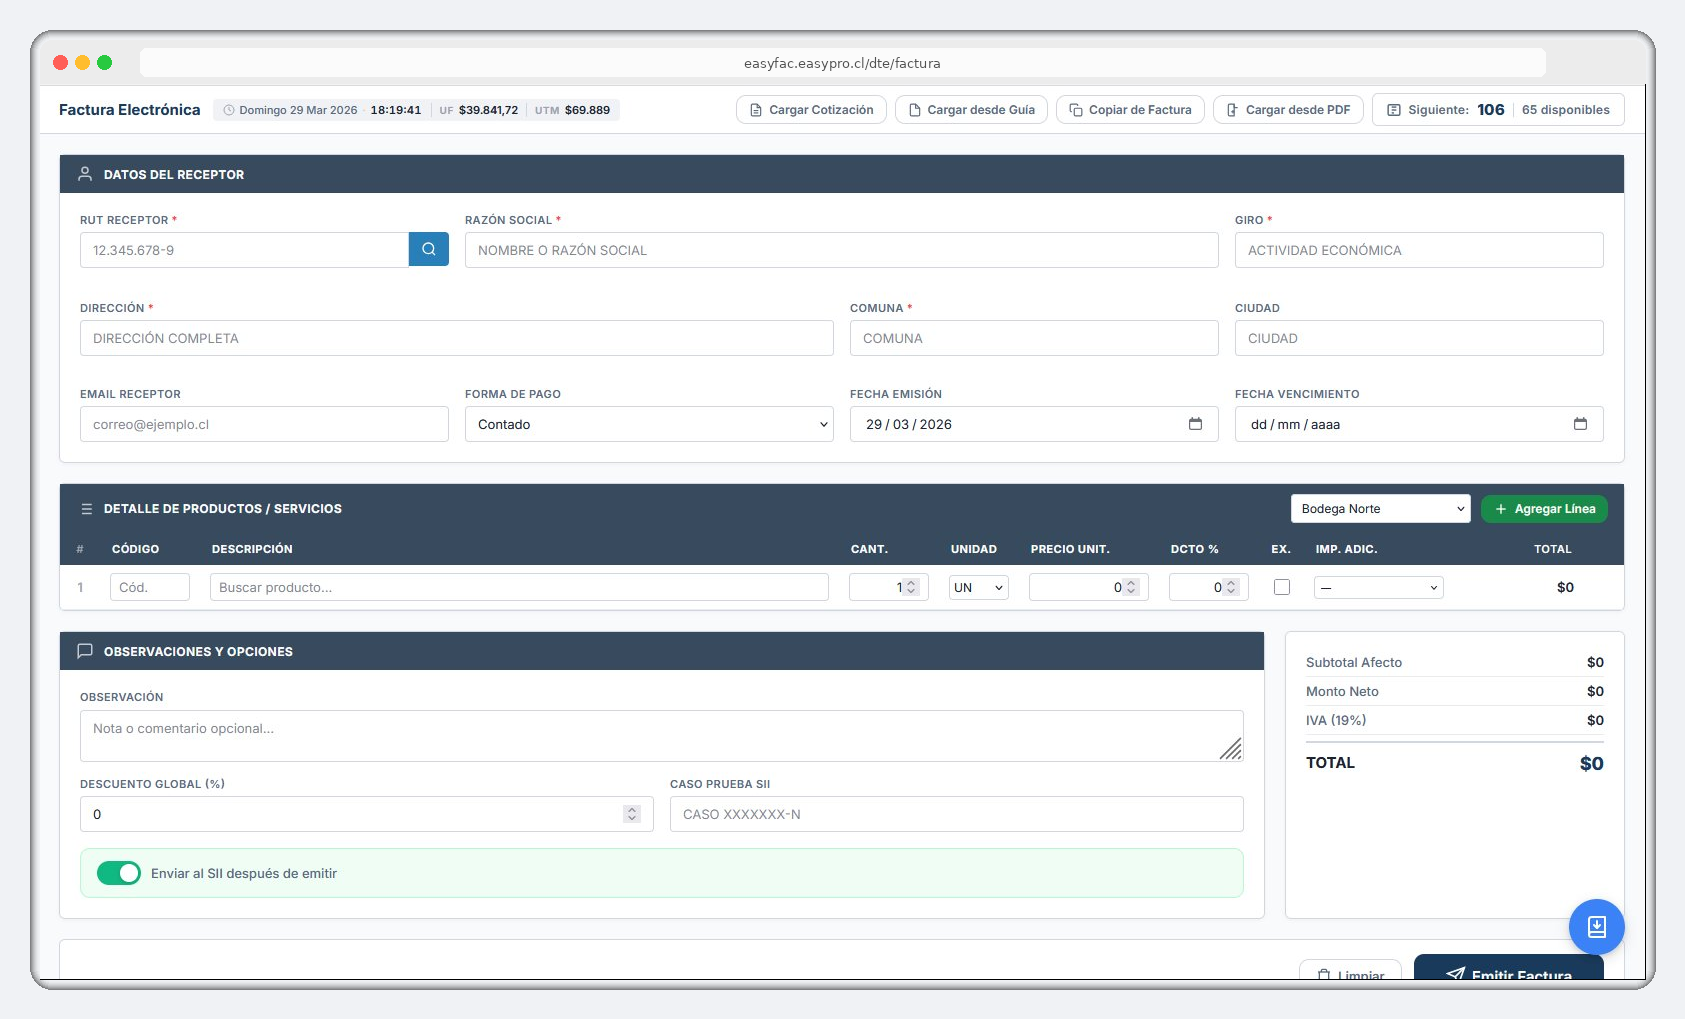Viewport: 1685px width, 1019px height.
Task: Click the RUT receptor search magnifier icon
Action: pos(429,249)
